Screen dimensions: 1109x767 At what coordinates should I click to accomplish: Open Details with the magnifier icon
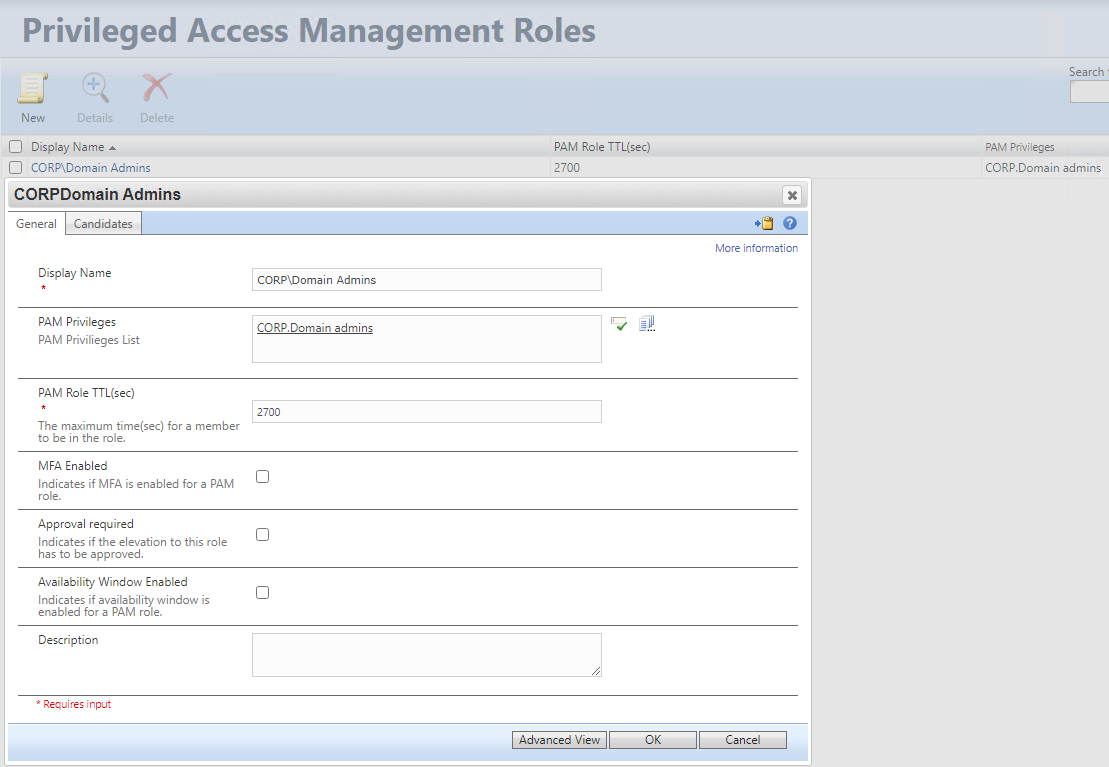point(95,89)
